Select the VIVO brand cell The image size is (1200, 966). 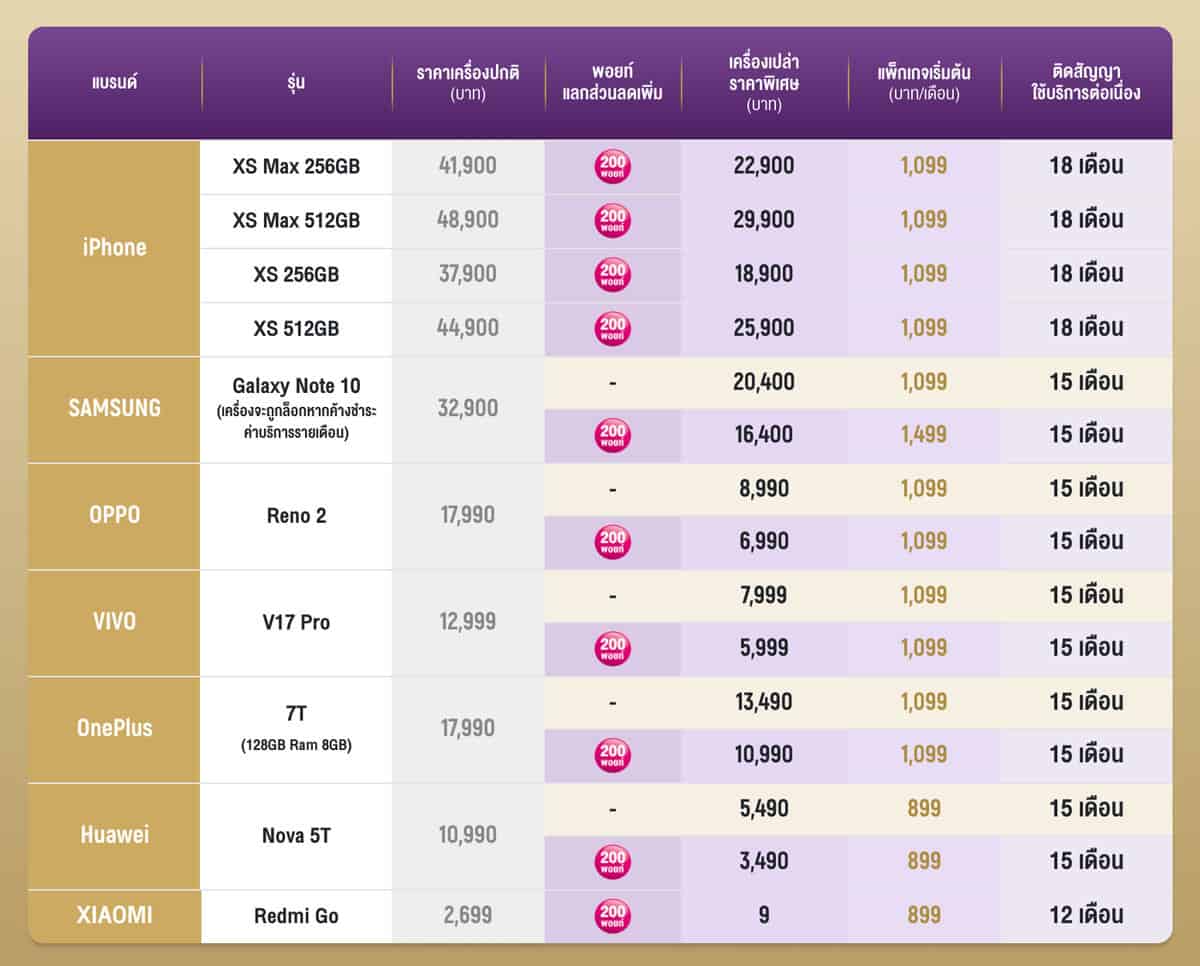coord(114,623)
